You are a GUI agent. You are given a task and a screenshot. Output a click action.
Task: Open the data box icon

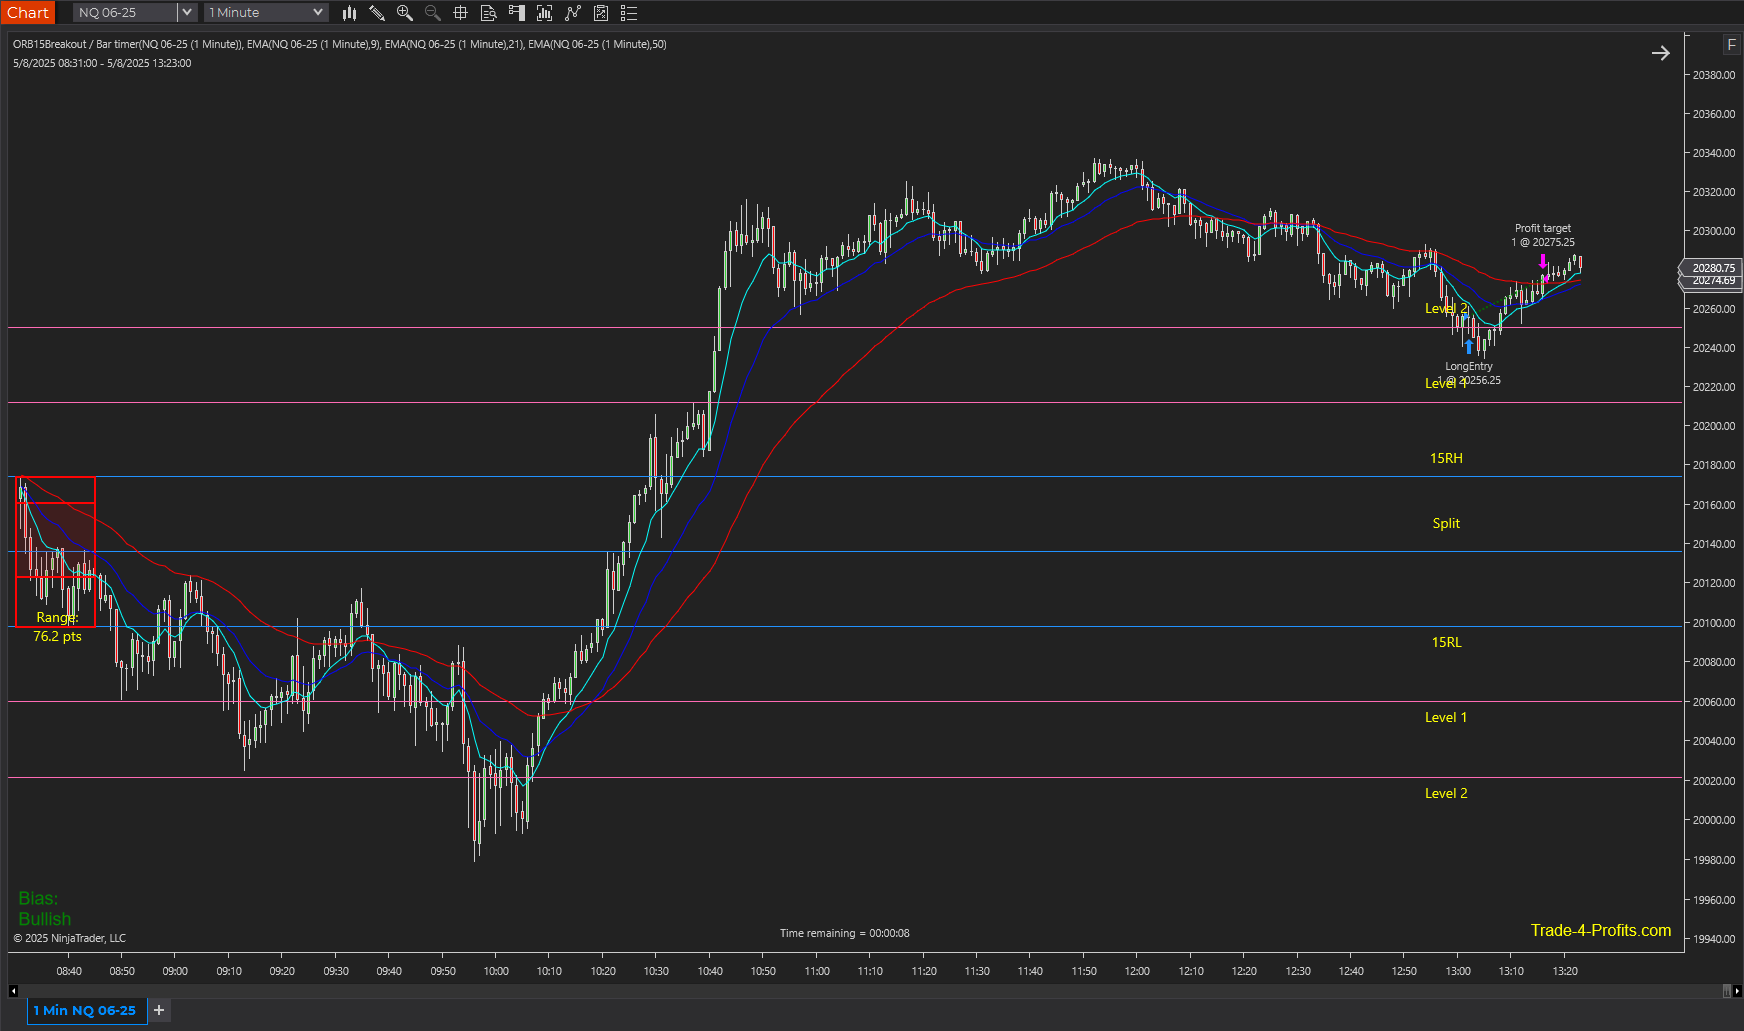pyautogui.click(x=489, y=13)
